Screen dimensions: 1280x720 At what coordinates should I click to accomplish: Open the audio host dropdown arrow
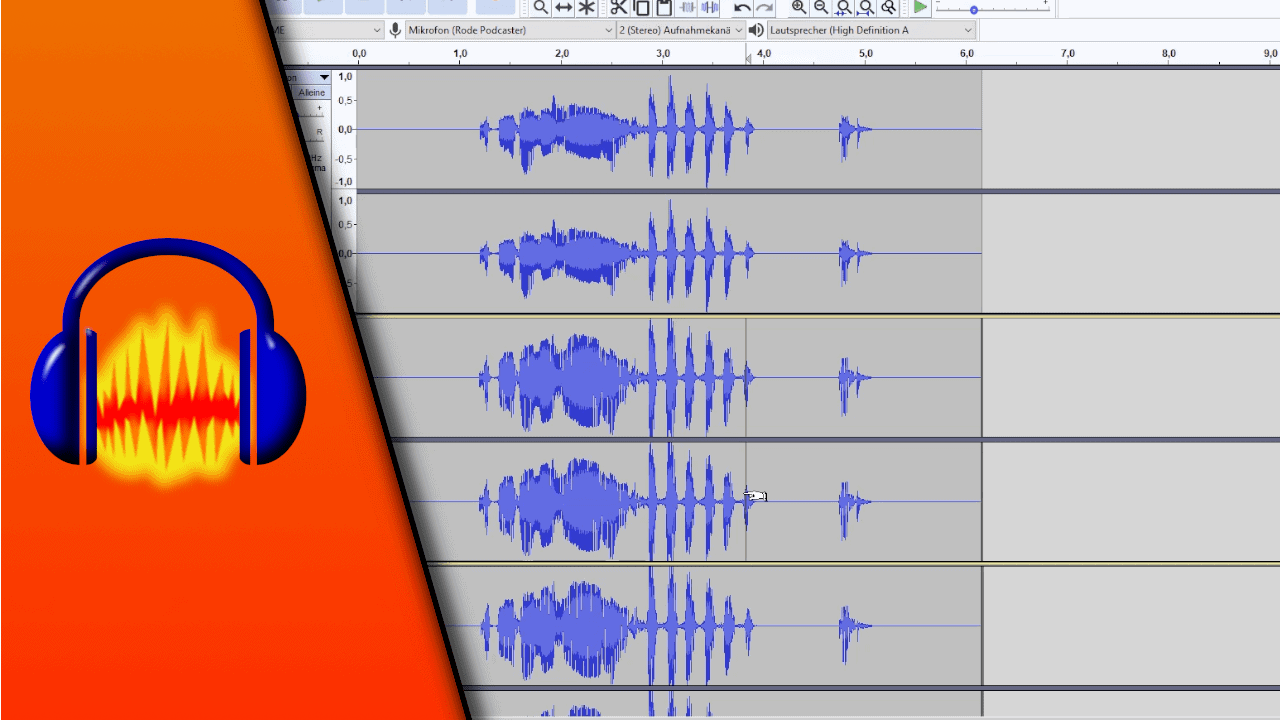tap(377, 30)
